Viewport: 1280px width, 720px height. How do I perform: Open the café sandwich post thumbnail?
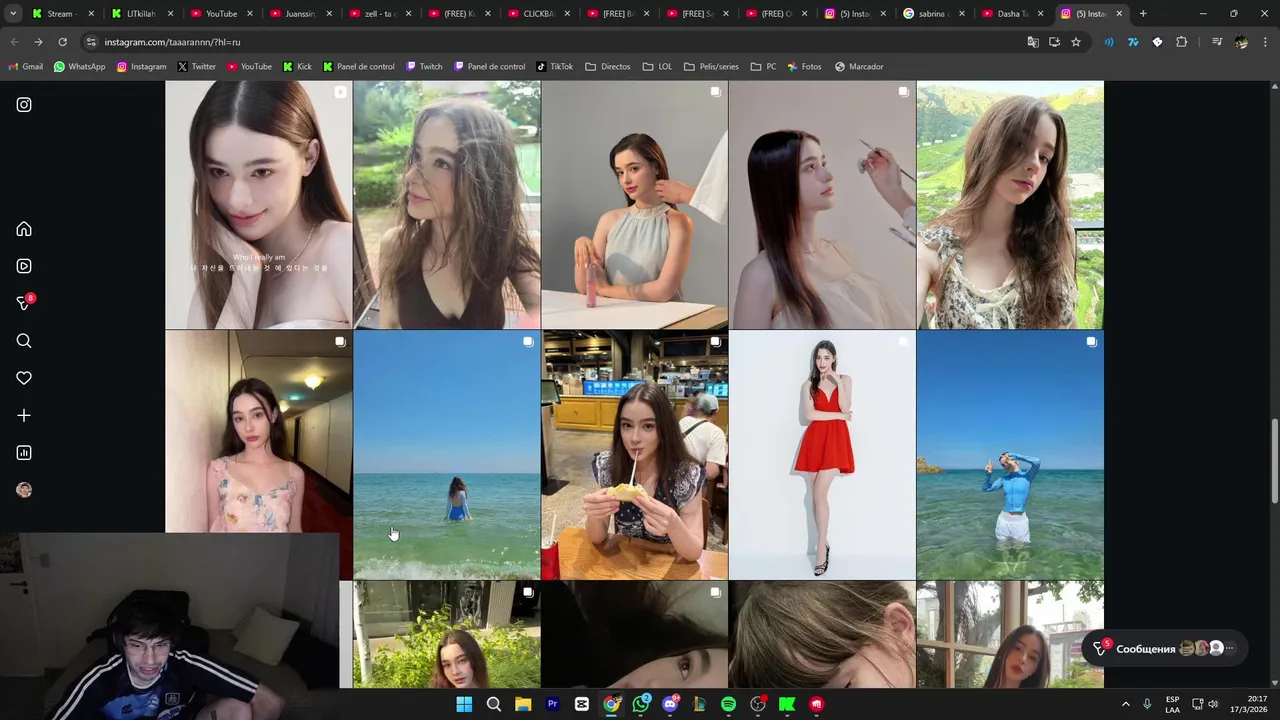point(634,455)
